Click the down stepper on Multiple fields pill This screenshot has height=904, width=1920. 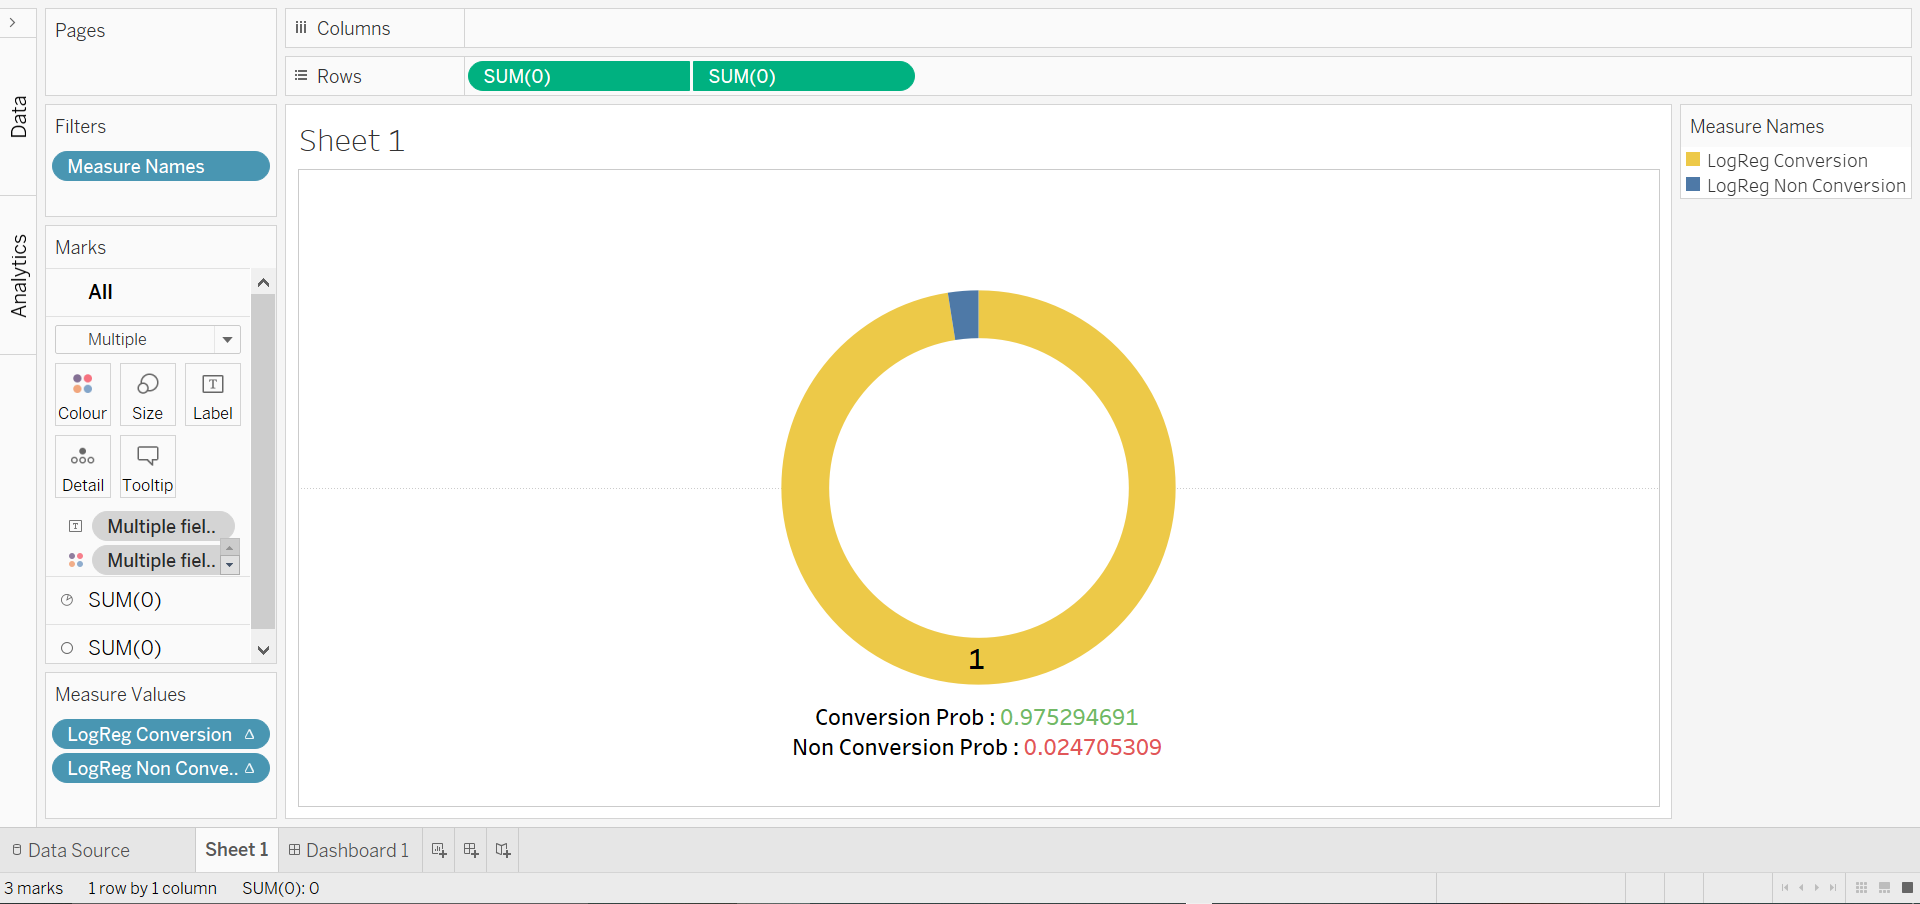point(229,568)
